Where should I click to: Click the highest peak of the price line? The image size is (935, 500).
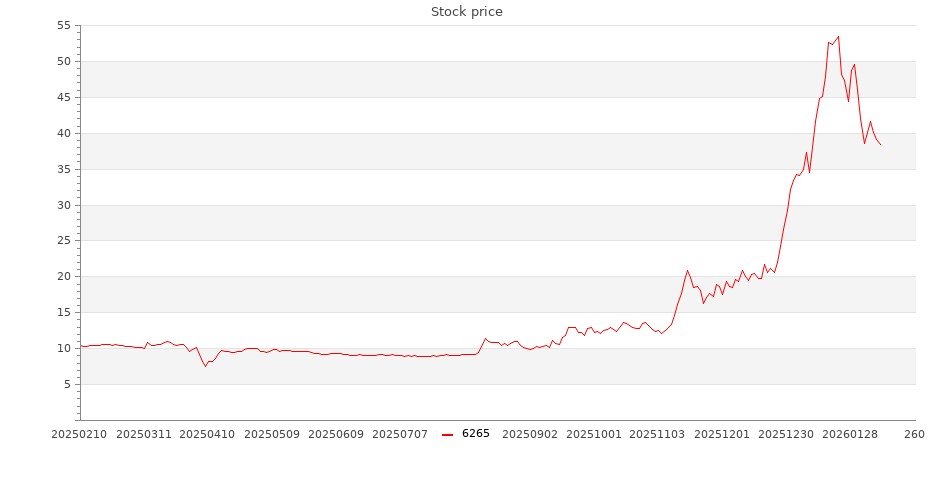click(838, 37)
